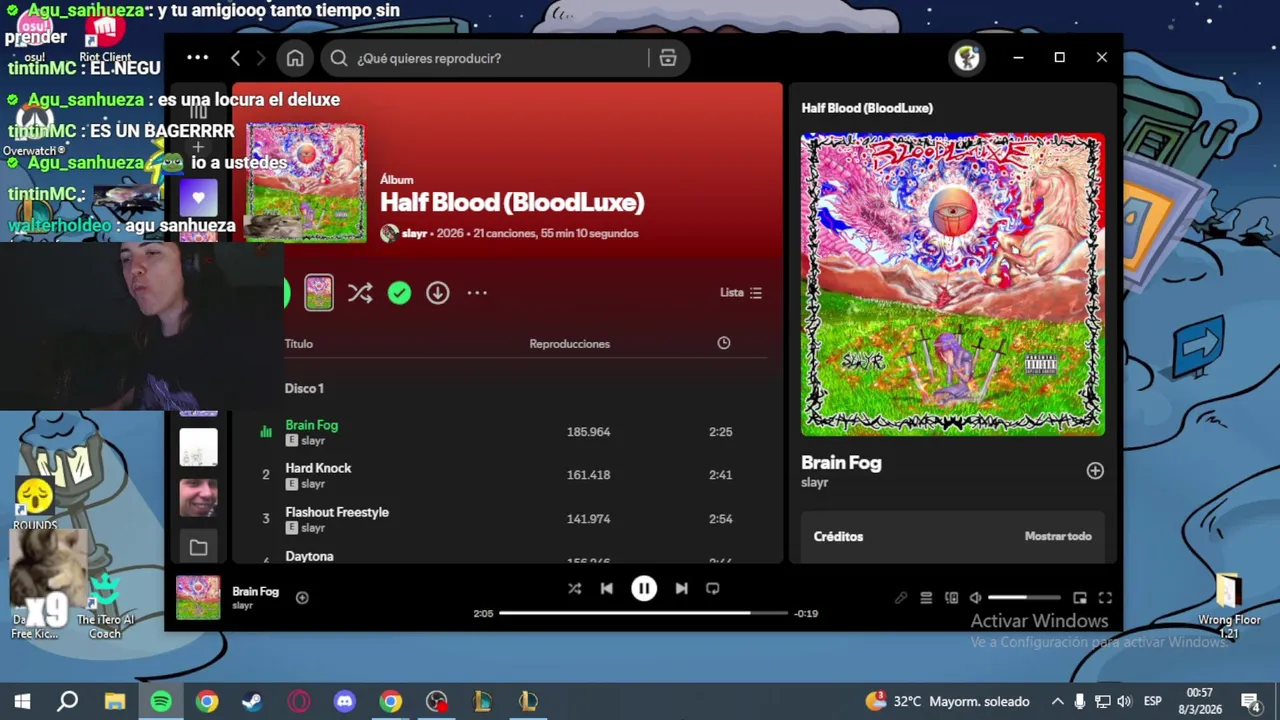Seek on the song progress bar

tap(643, 613)
